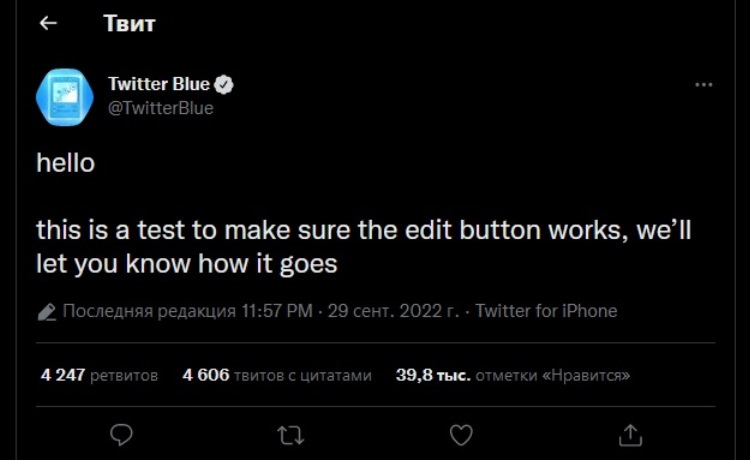Image resolution: width=750 pixels, height=460 pixels.
Task: Open the 29 сент. 2022 г. date link
Action: click(393, 311)
